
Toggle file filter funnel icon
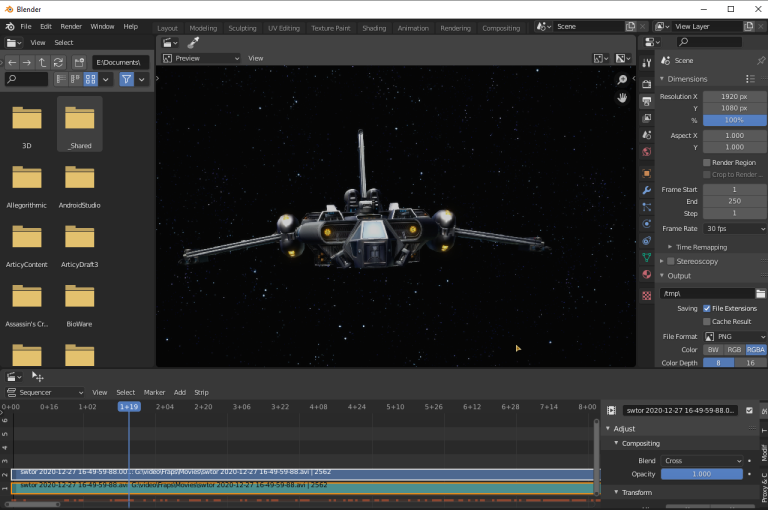click(x=126, y=79)
